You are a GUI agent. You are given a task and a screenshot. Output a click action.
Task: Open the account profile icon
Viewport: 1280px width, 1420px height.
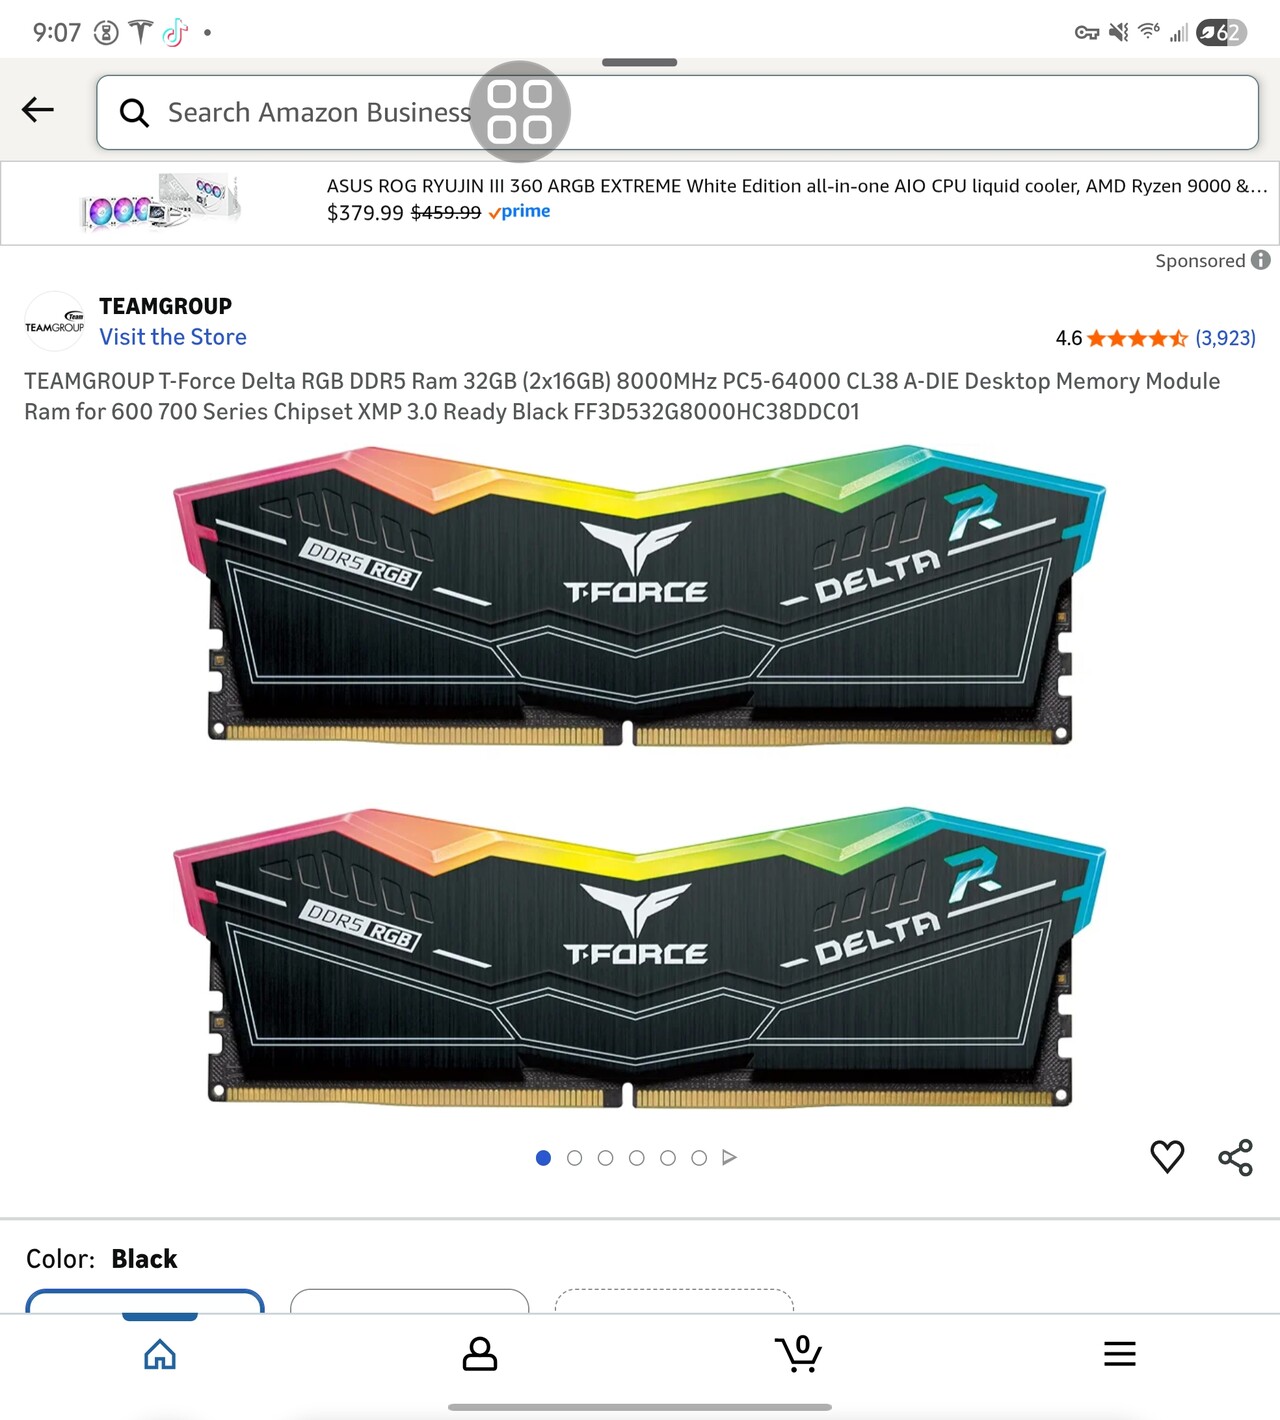click(480, 1354)
